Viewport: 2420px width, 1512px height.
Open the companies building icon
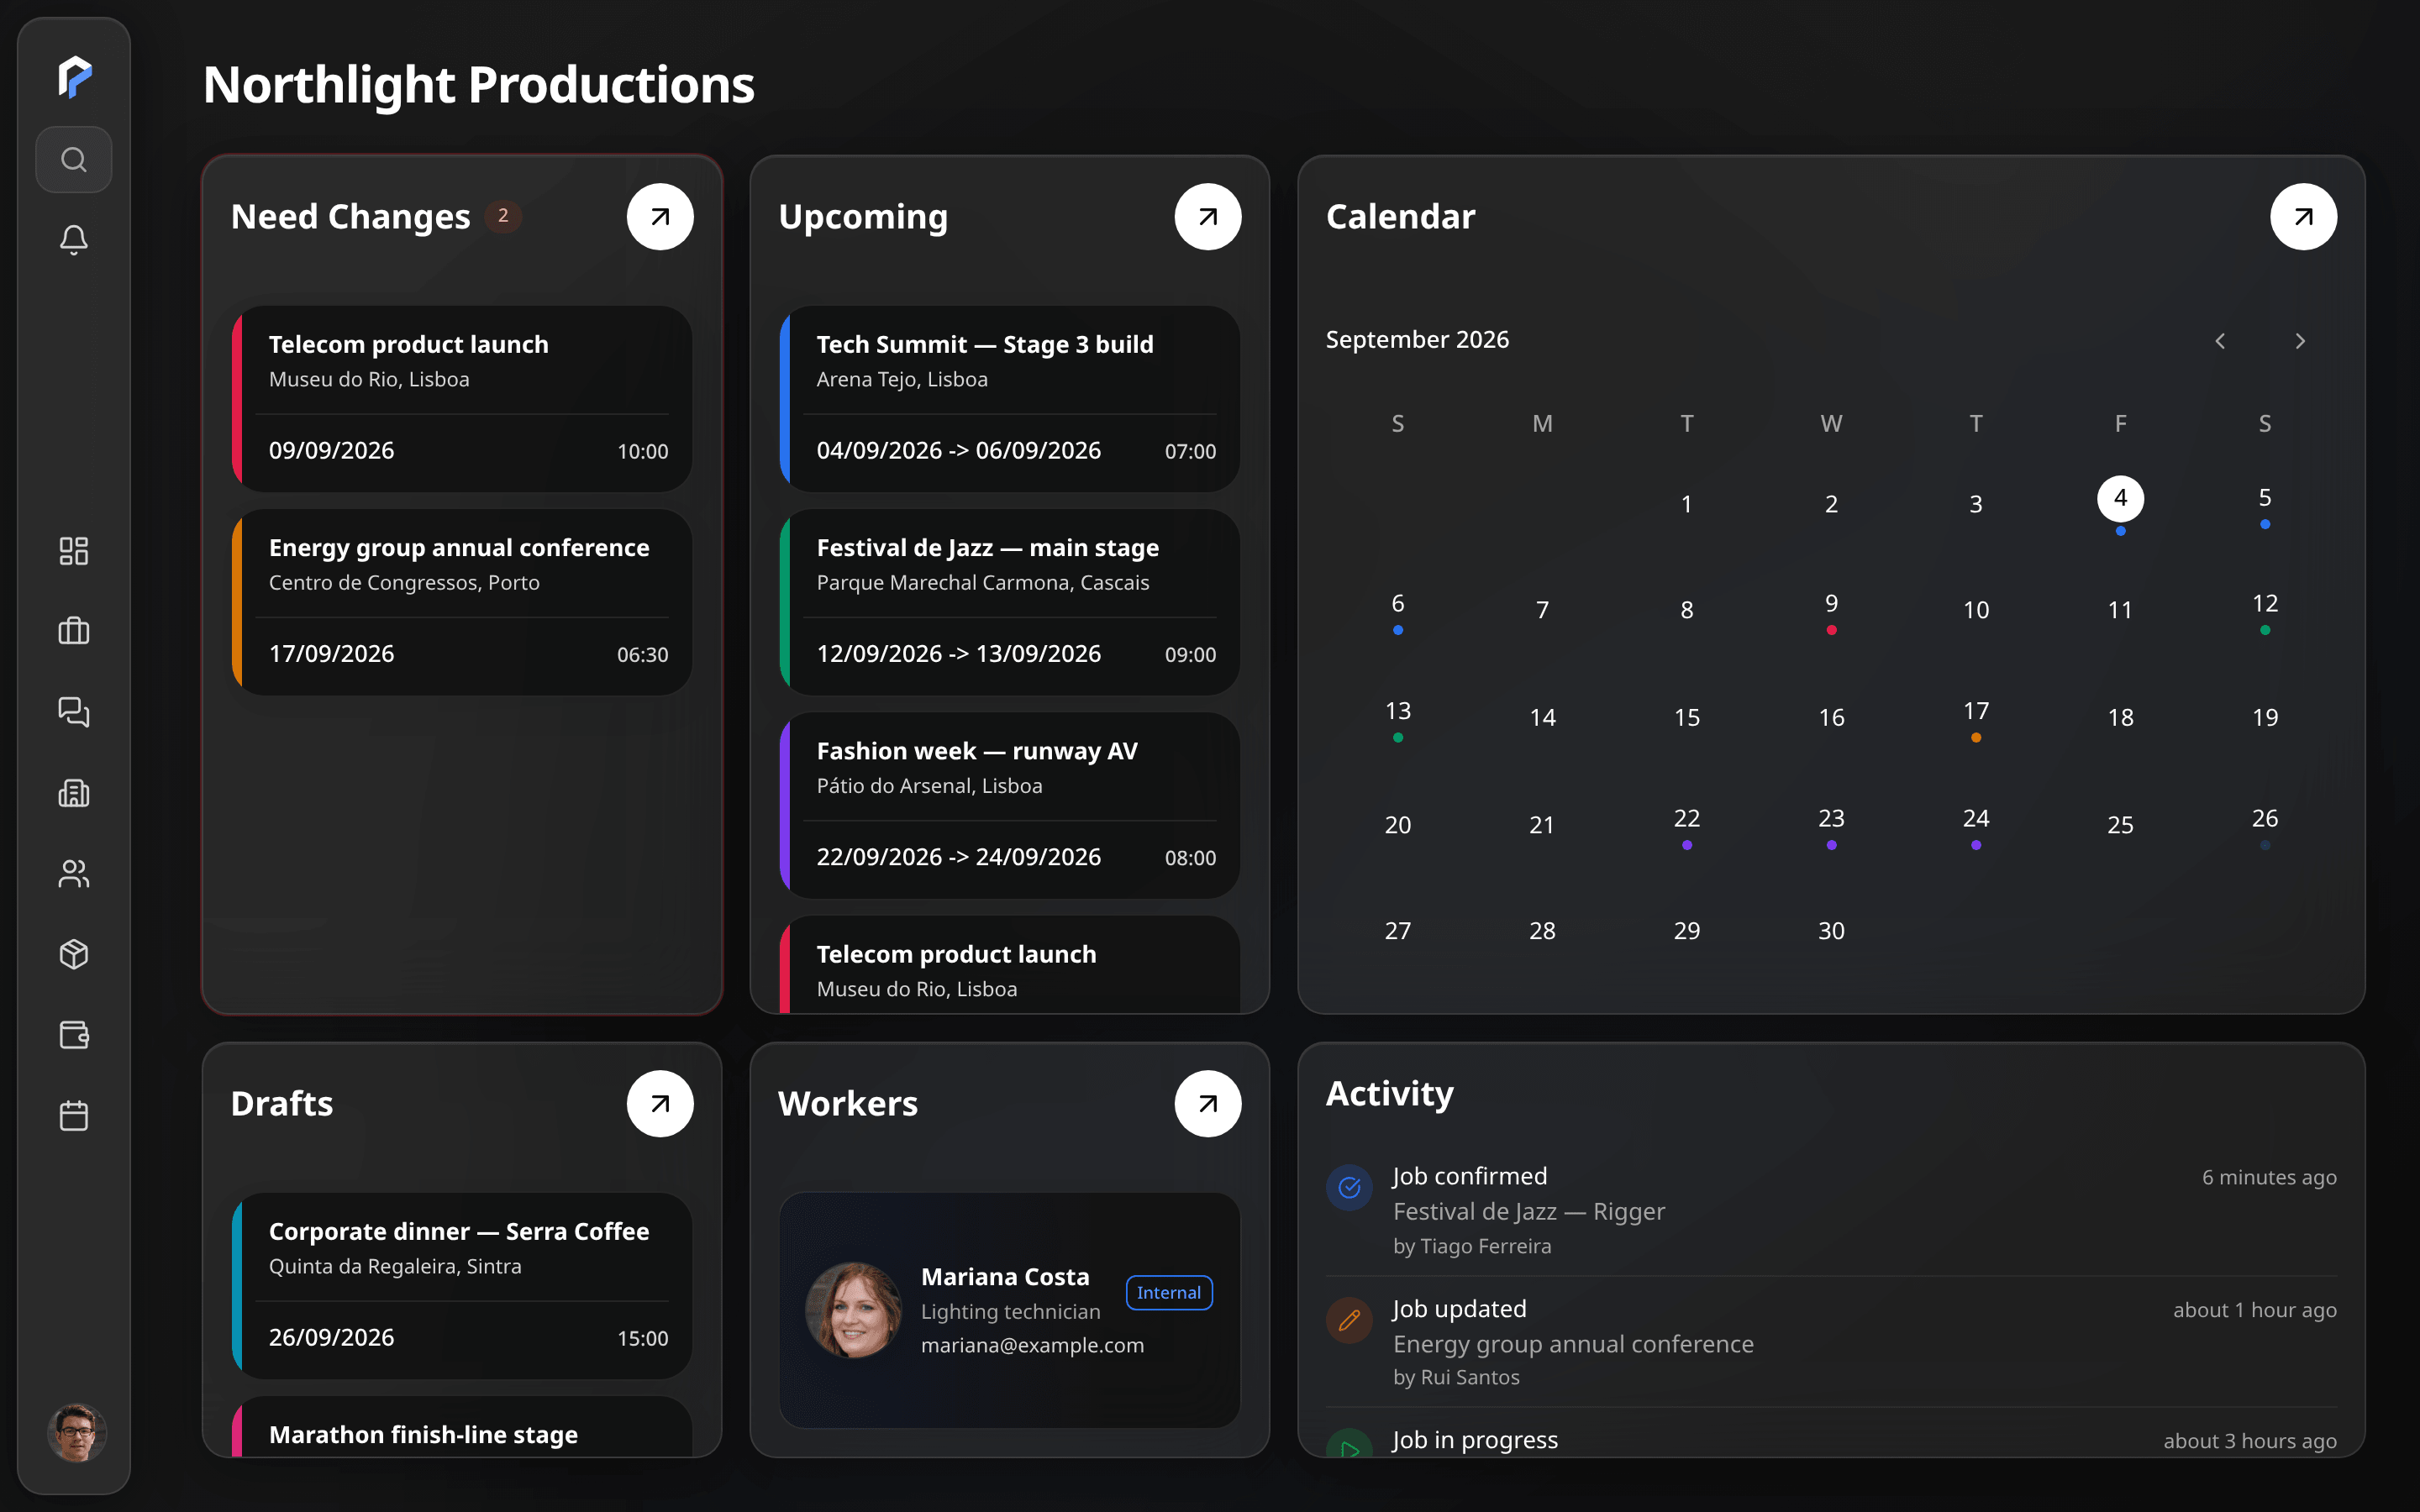point(74,793)
